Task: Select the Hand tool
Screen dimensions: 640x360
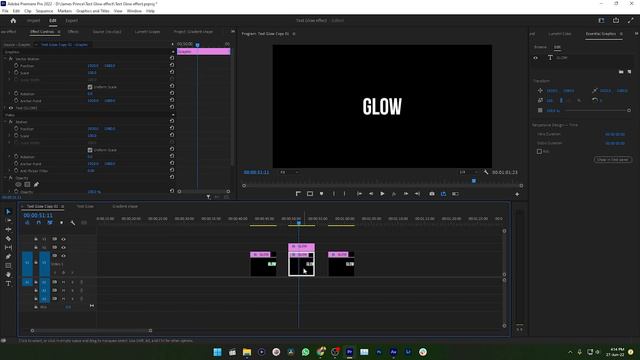Action: [8, 274]
